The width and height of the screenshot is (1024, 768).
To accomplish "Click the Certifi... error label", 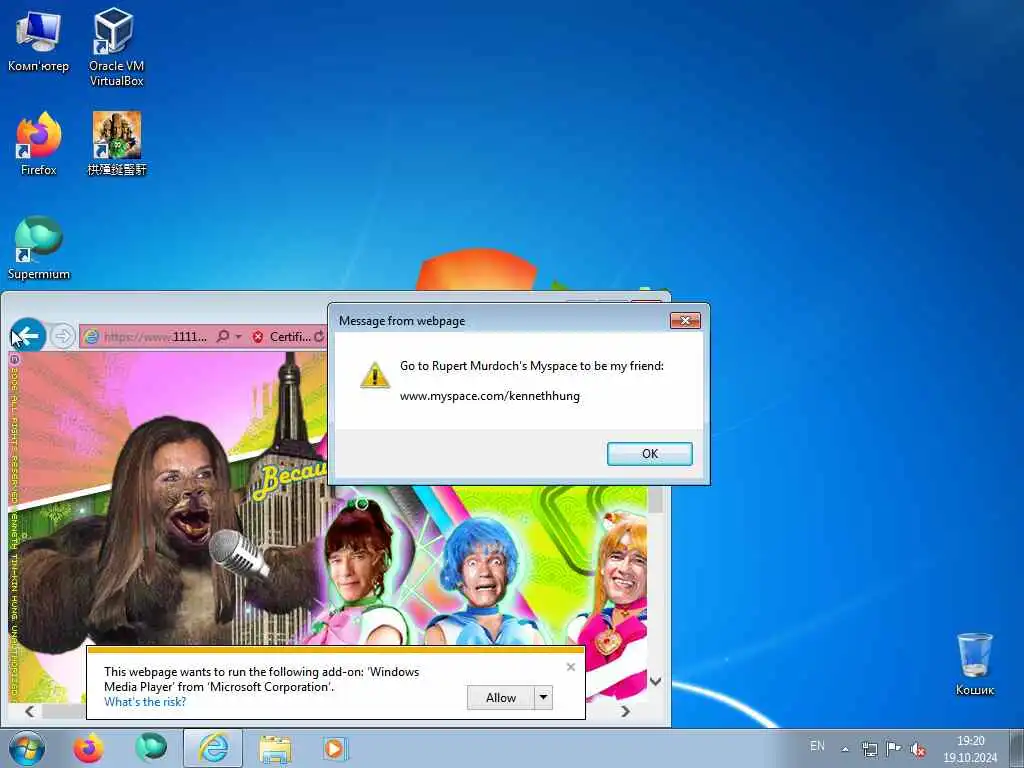I will pyautogui.click(x=290, y=337).
